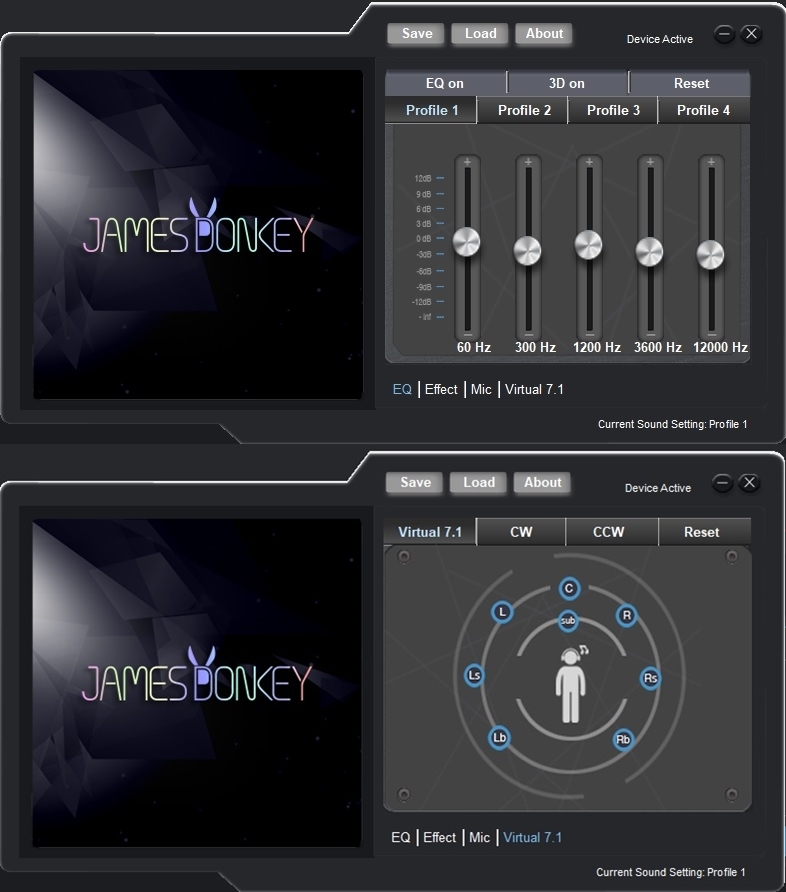Click James Donkey logo in lower window
Screen dimensions: 786x892
pos(197,675)
